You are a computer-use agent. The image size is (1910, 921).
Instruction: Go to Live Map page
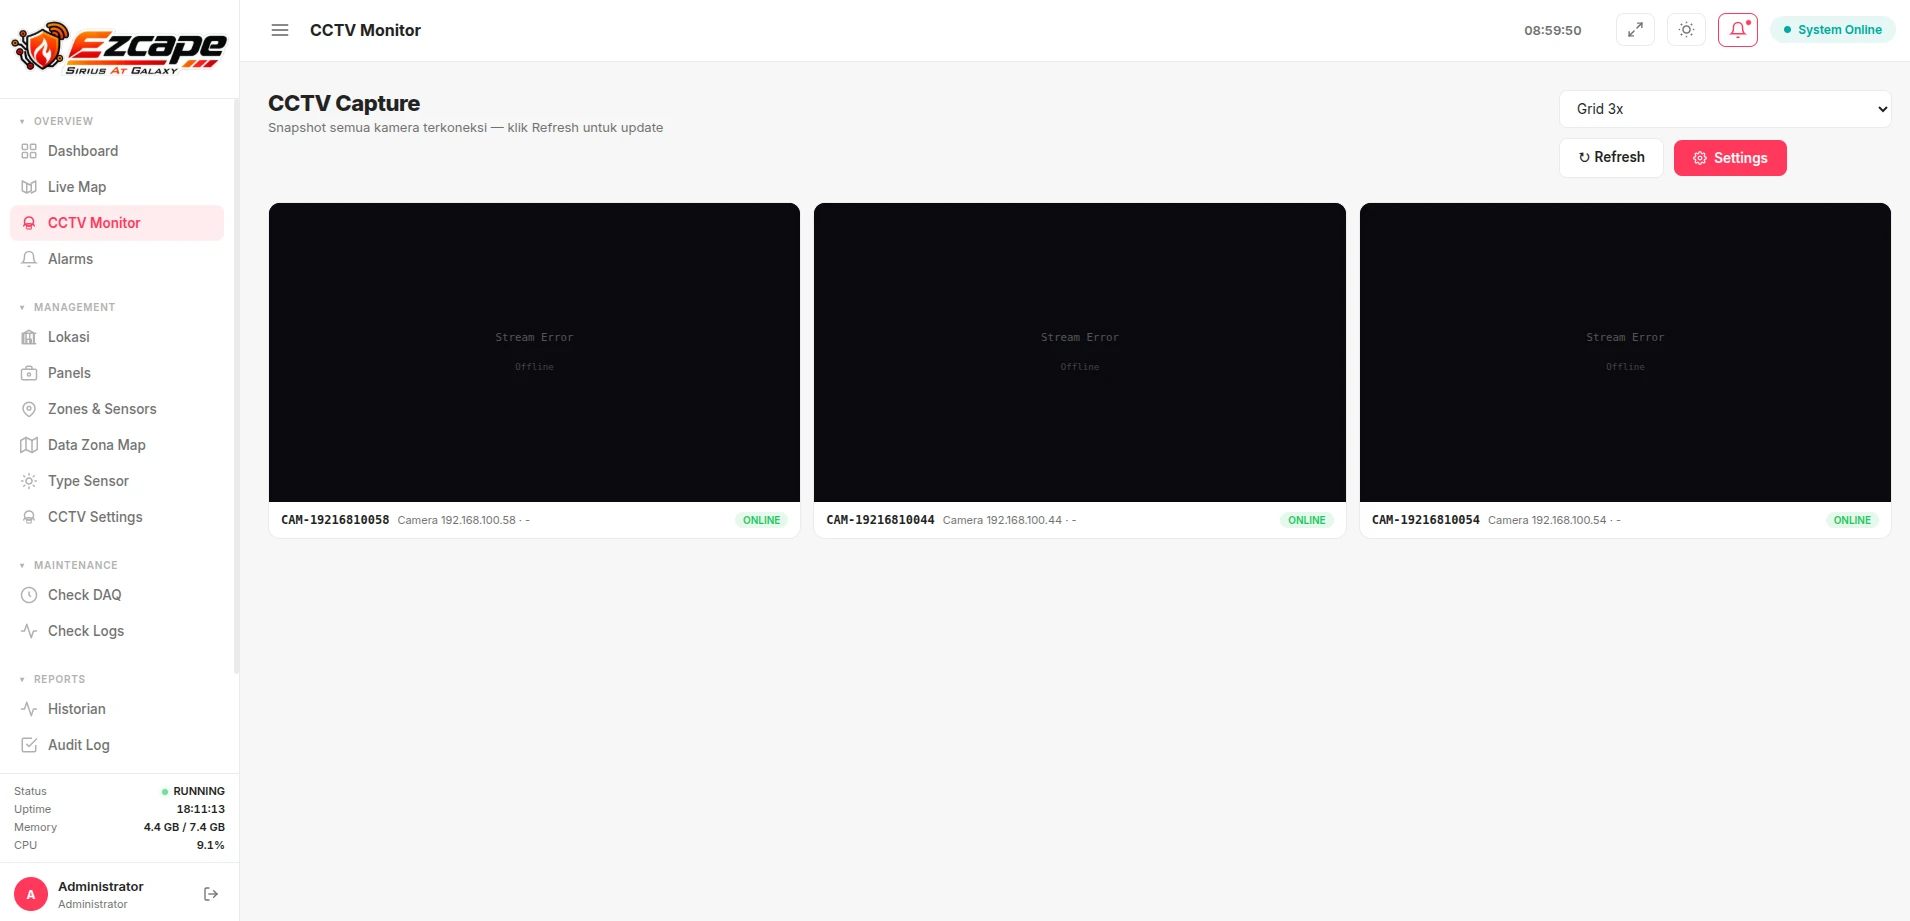click(x=117, y=187)
